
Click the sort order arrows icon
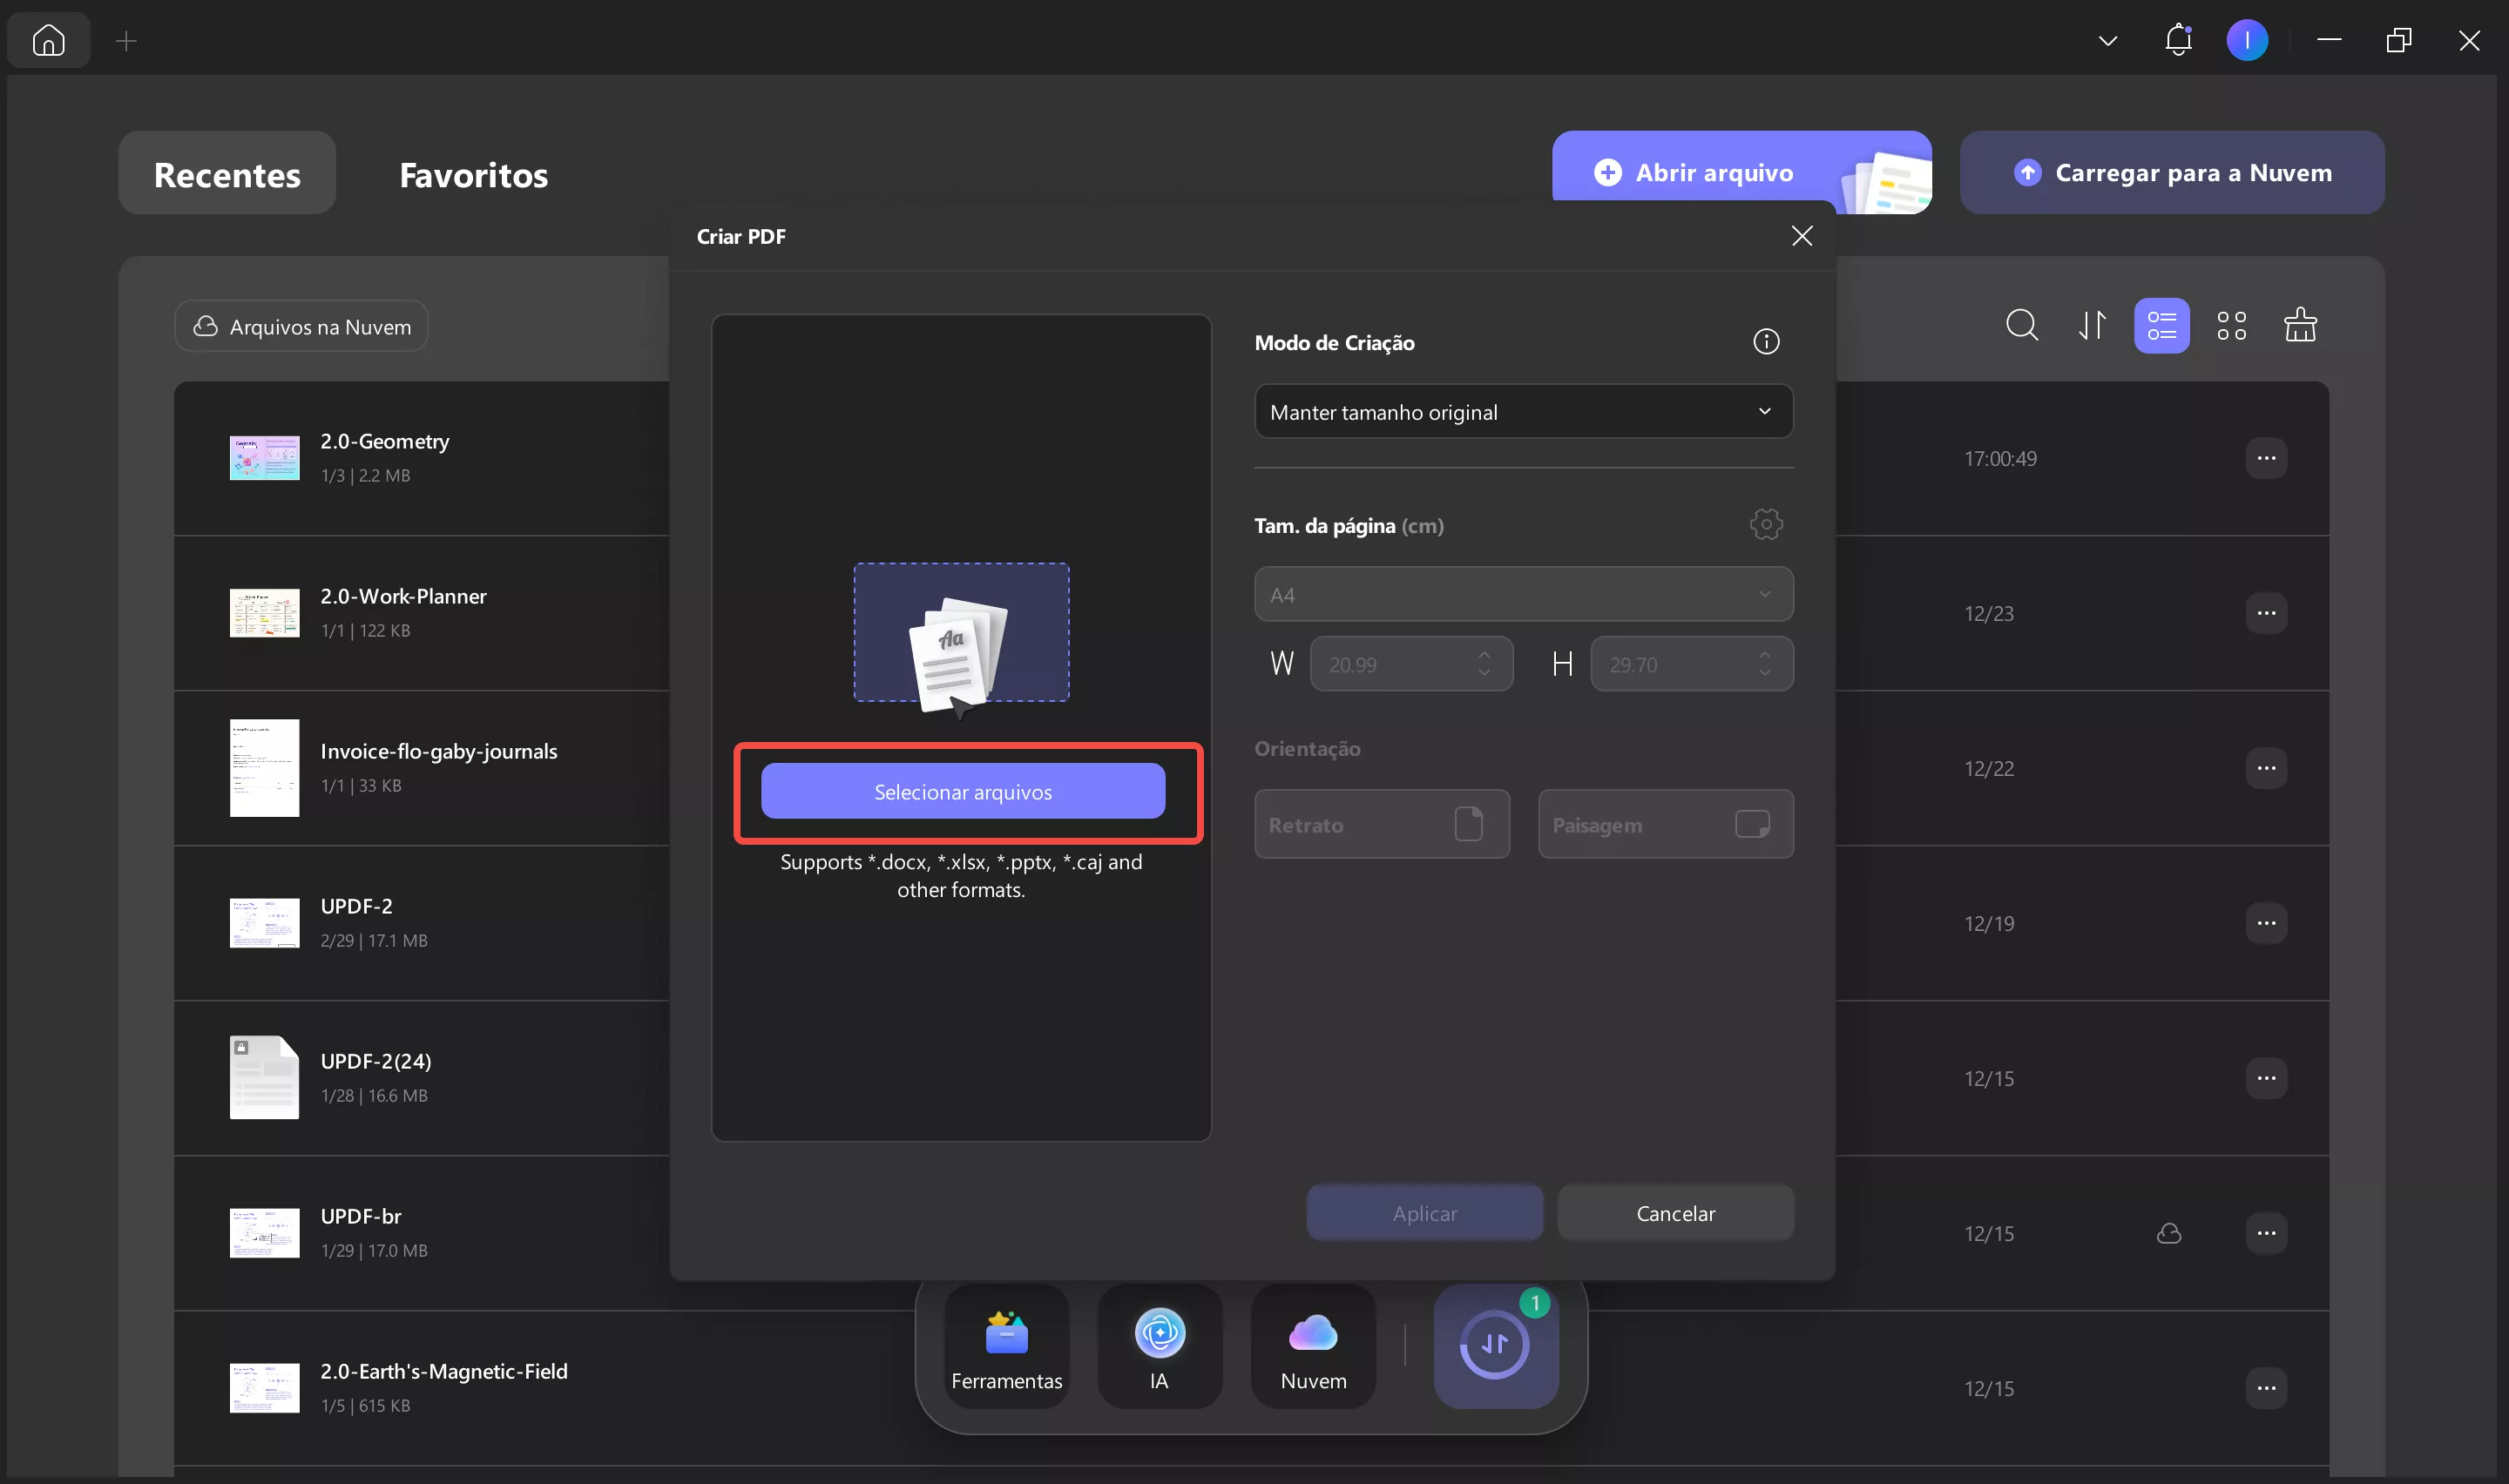coord(2091,325)
